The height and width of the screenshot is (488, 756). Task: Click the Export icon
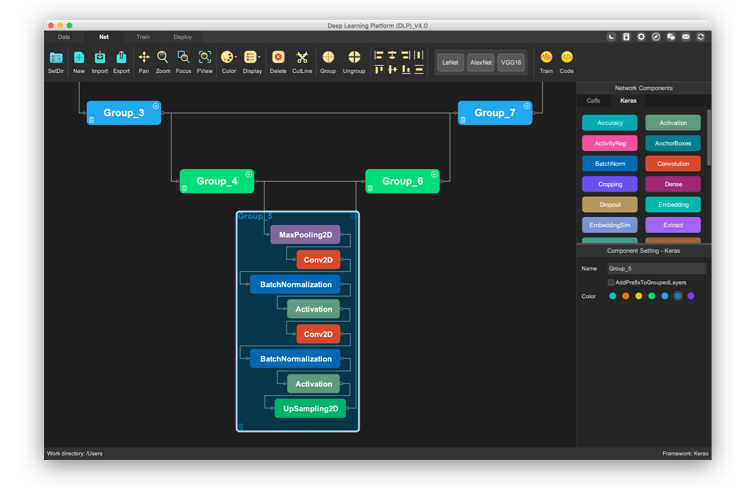tap(121, 58)
